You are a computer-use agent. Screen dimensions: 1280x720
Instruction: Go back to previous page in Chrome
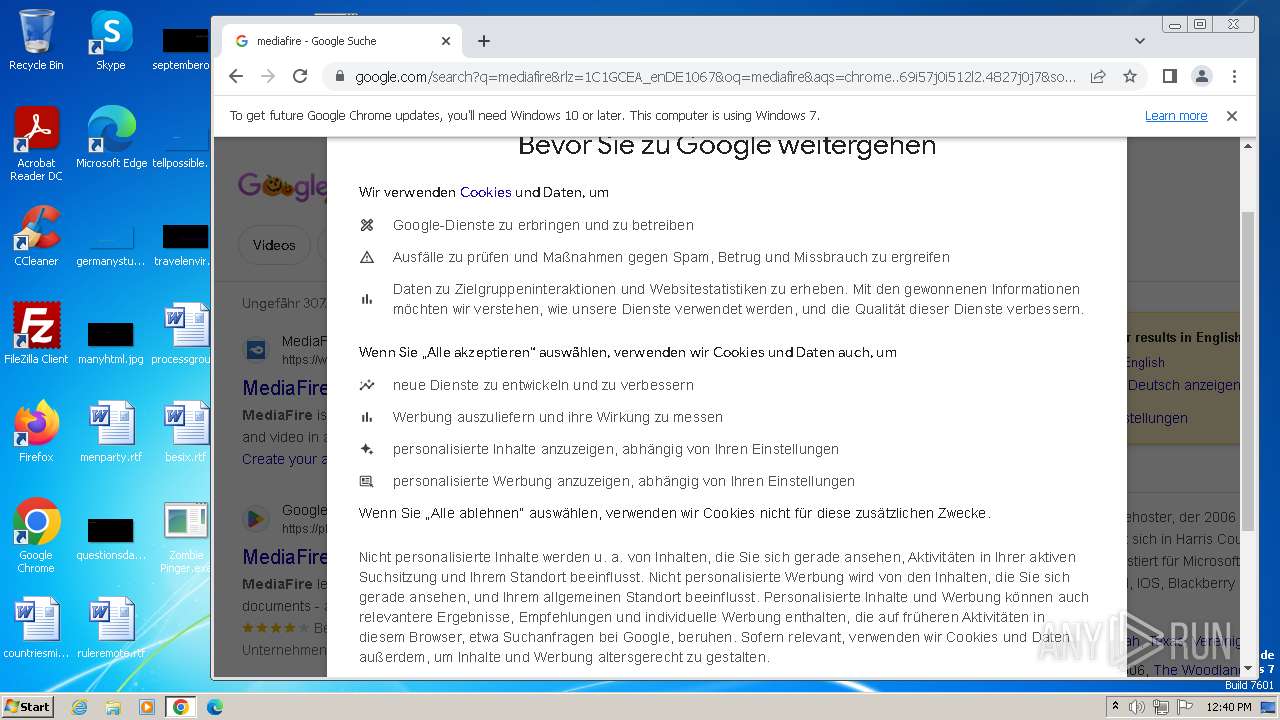(236, 76)
